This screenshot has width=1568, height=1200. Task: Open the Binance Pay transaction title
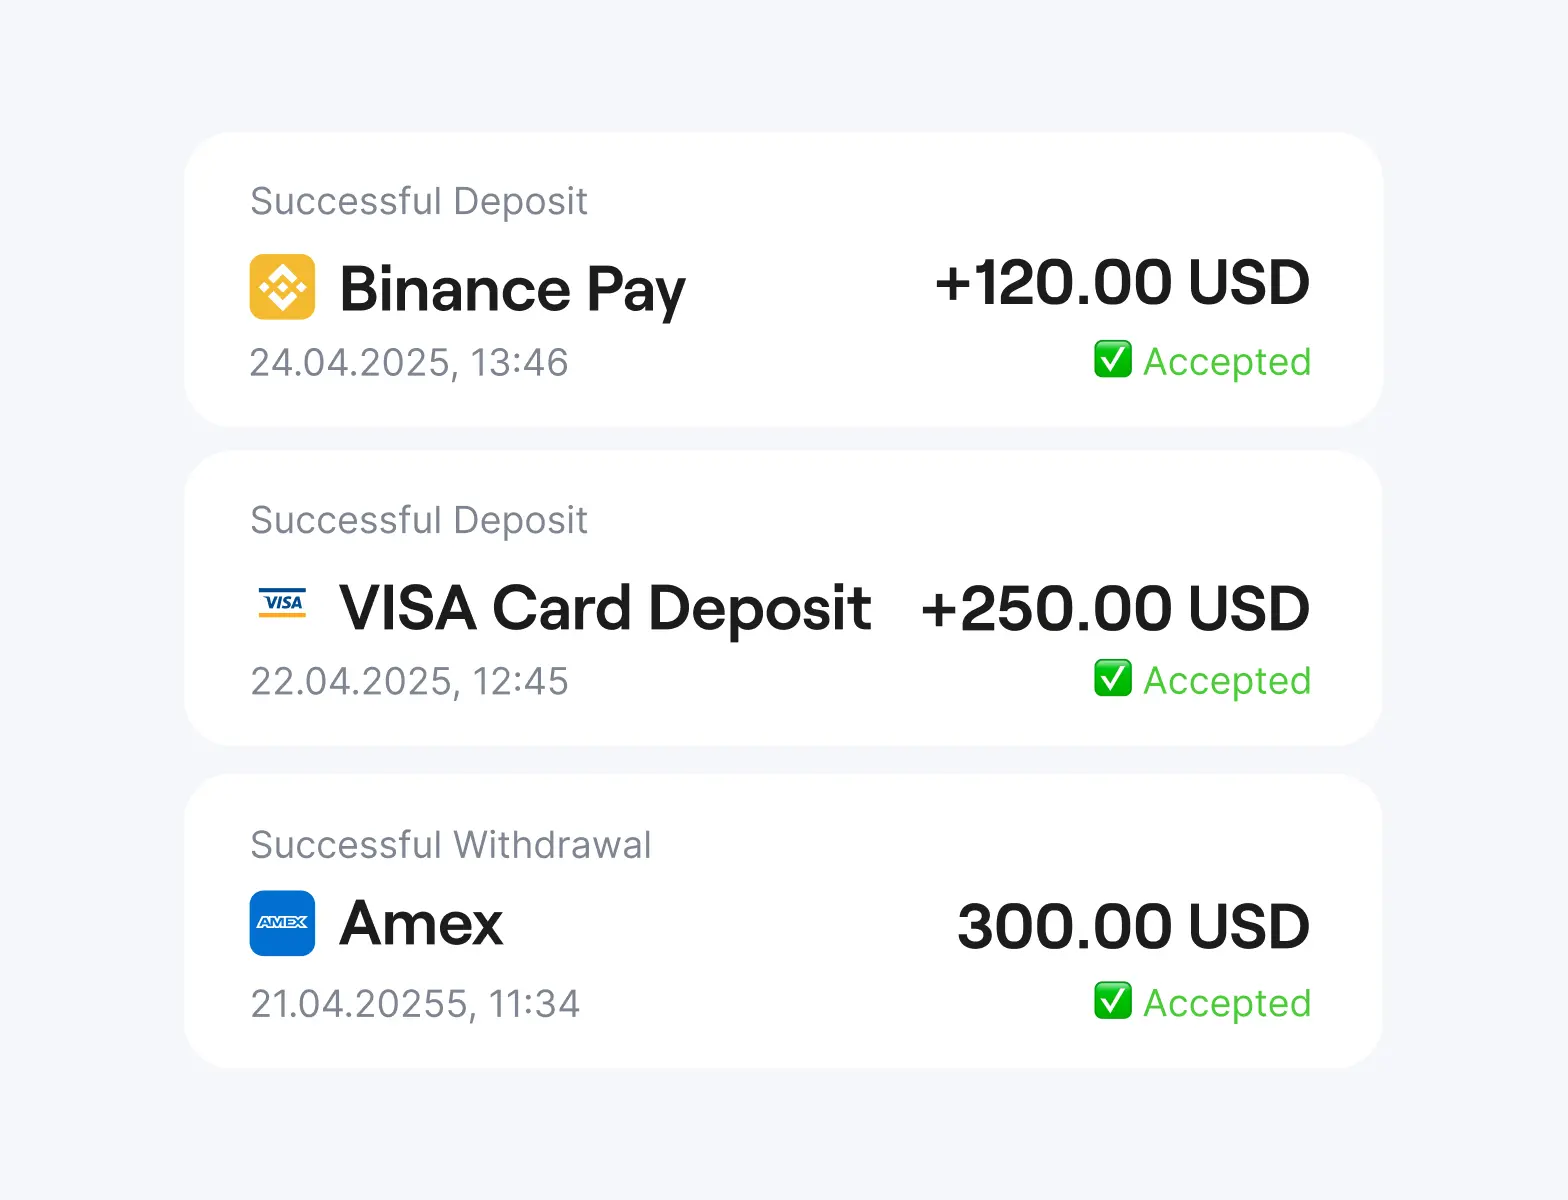coord(512,289)
